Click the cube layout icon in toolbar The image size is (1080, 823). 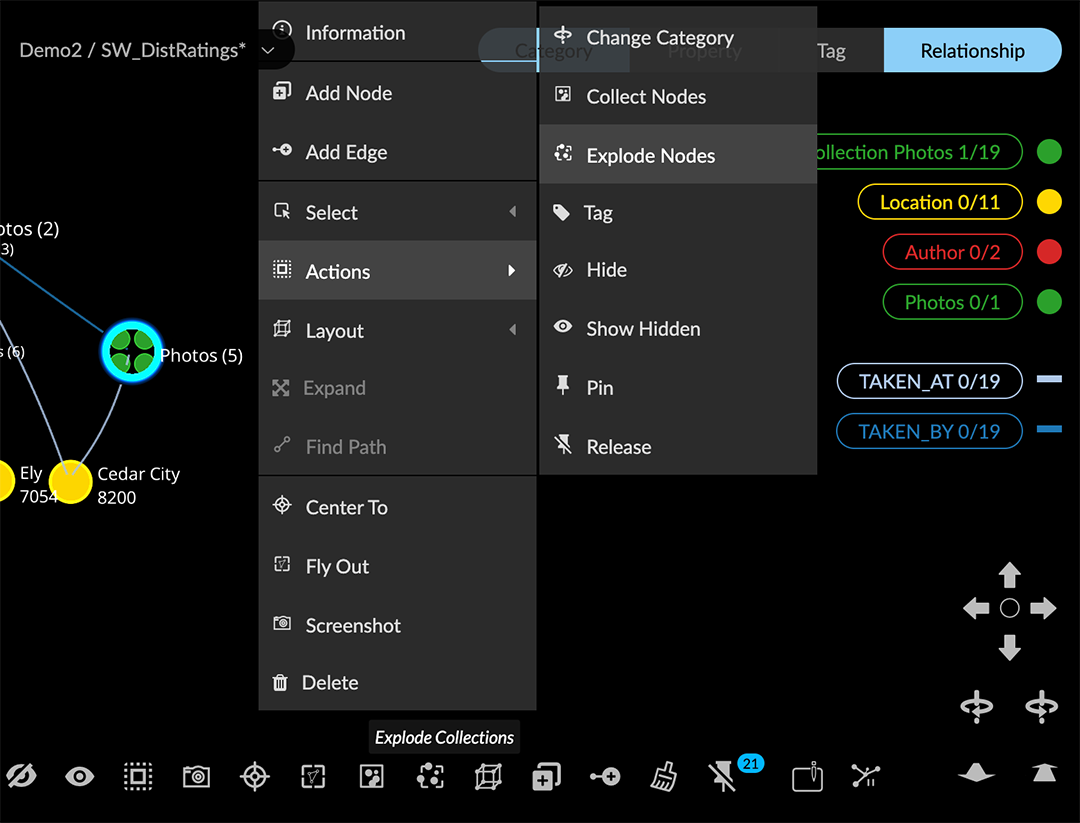point(488,776)
